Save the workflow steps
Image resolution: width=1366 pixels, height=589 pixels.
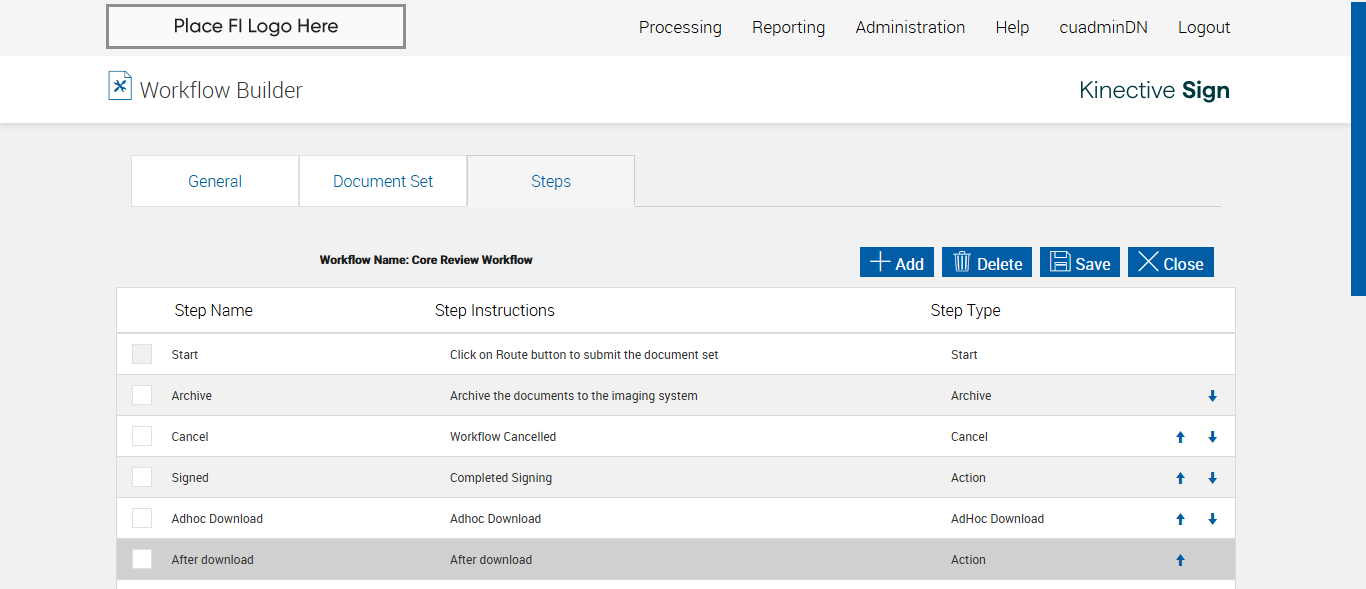[x=1079, y=262]
